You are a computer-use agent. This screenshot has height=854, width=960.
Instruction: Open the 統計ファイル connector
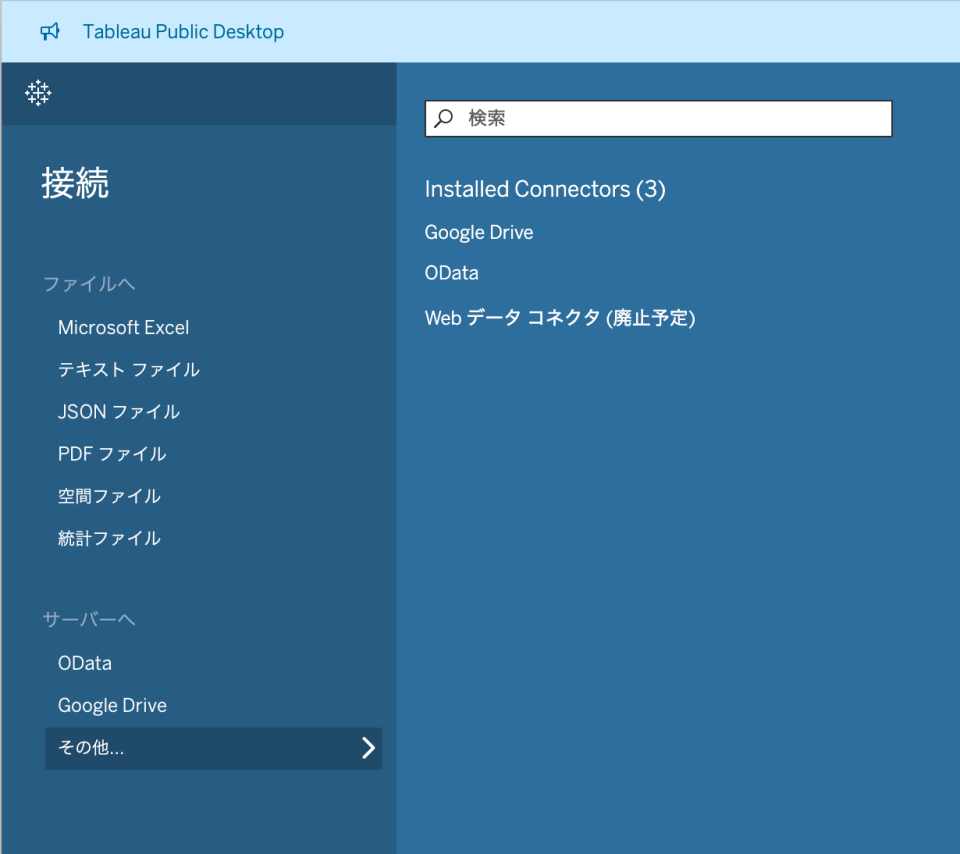(x=108, y=538)
